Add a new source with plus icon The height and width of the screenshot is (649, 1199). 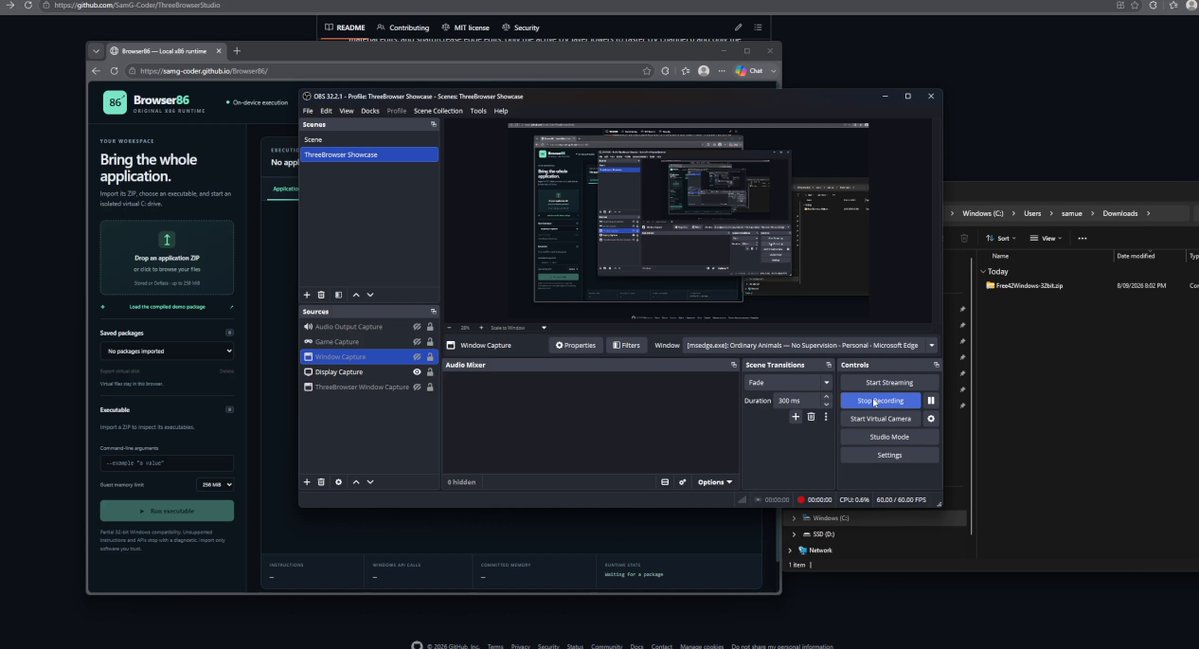[x=307, y=482]
